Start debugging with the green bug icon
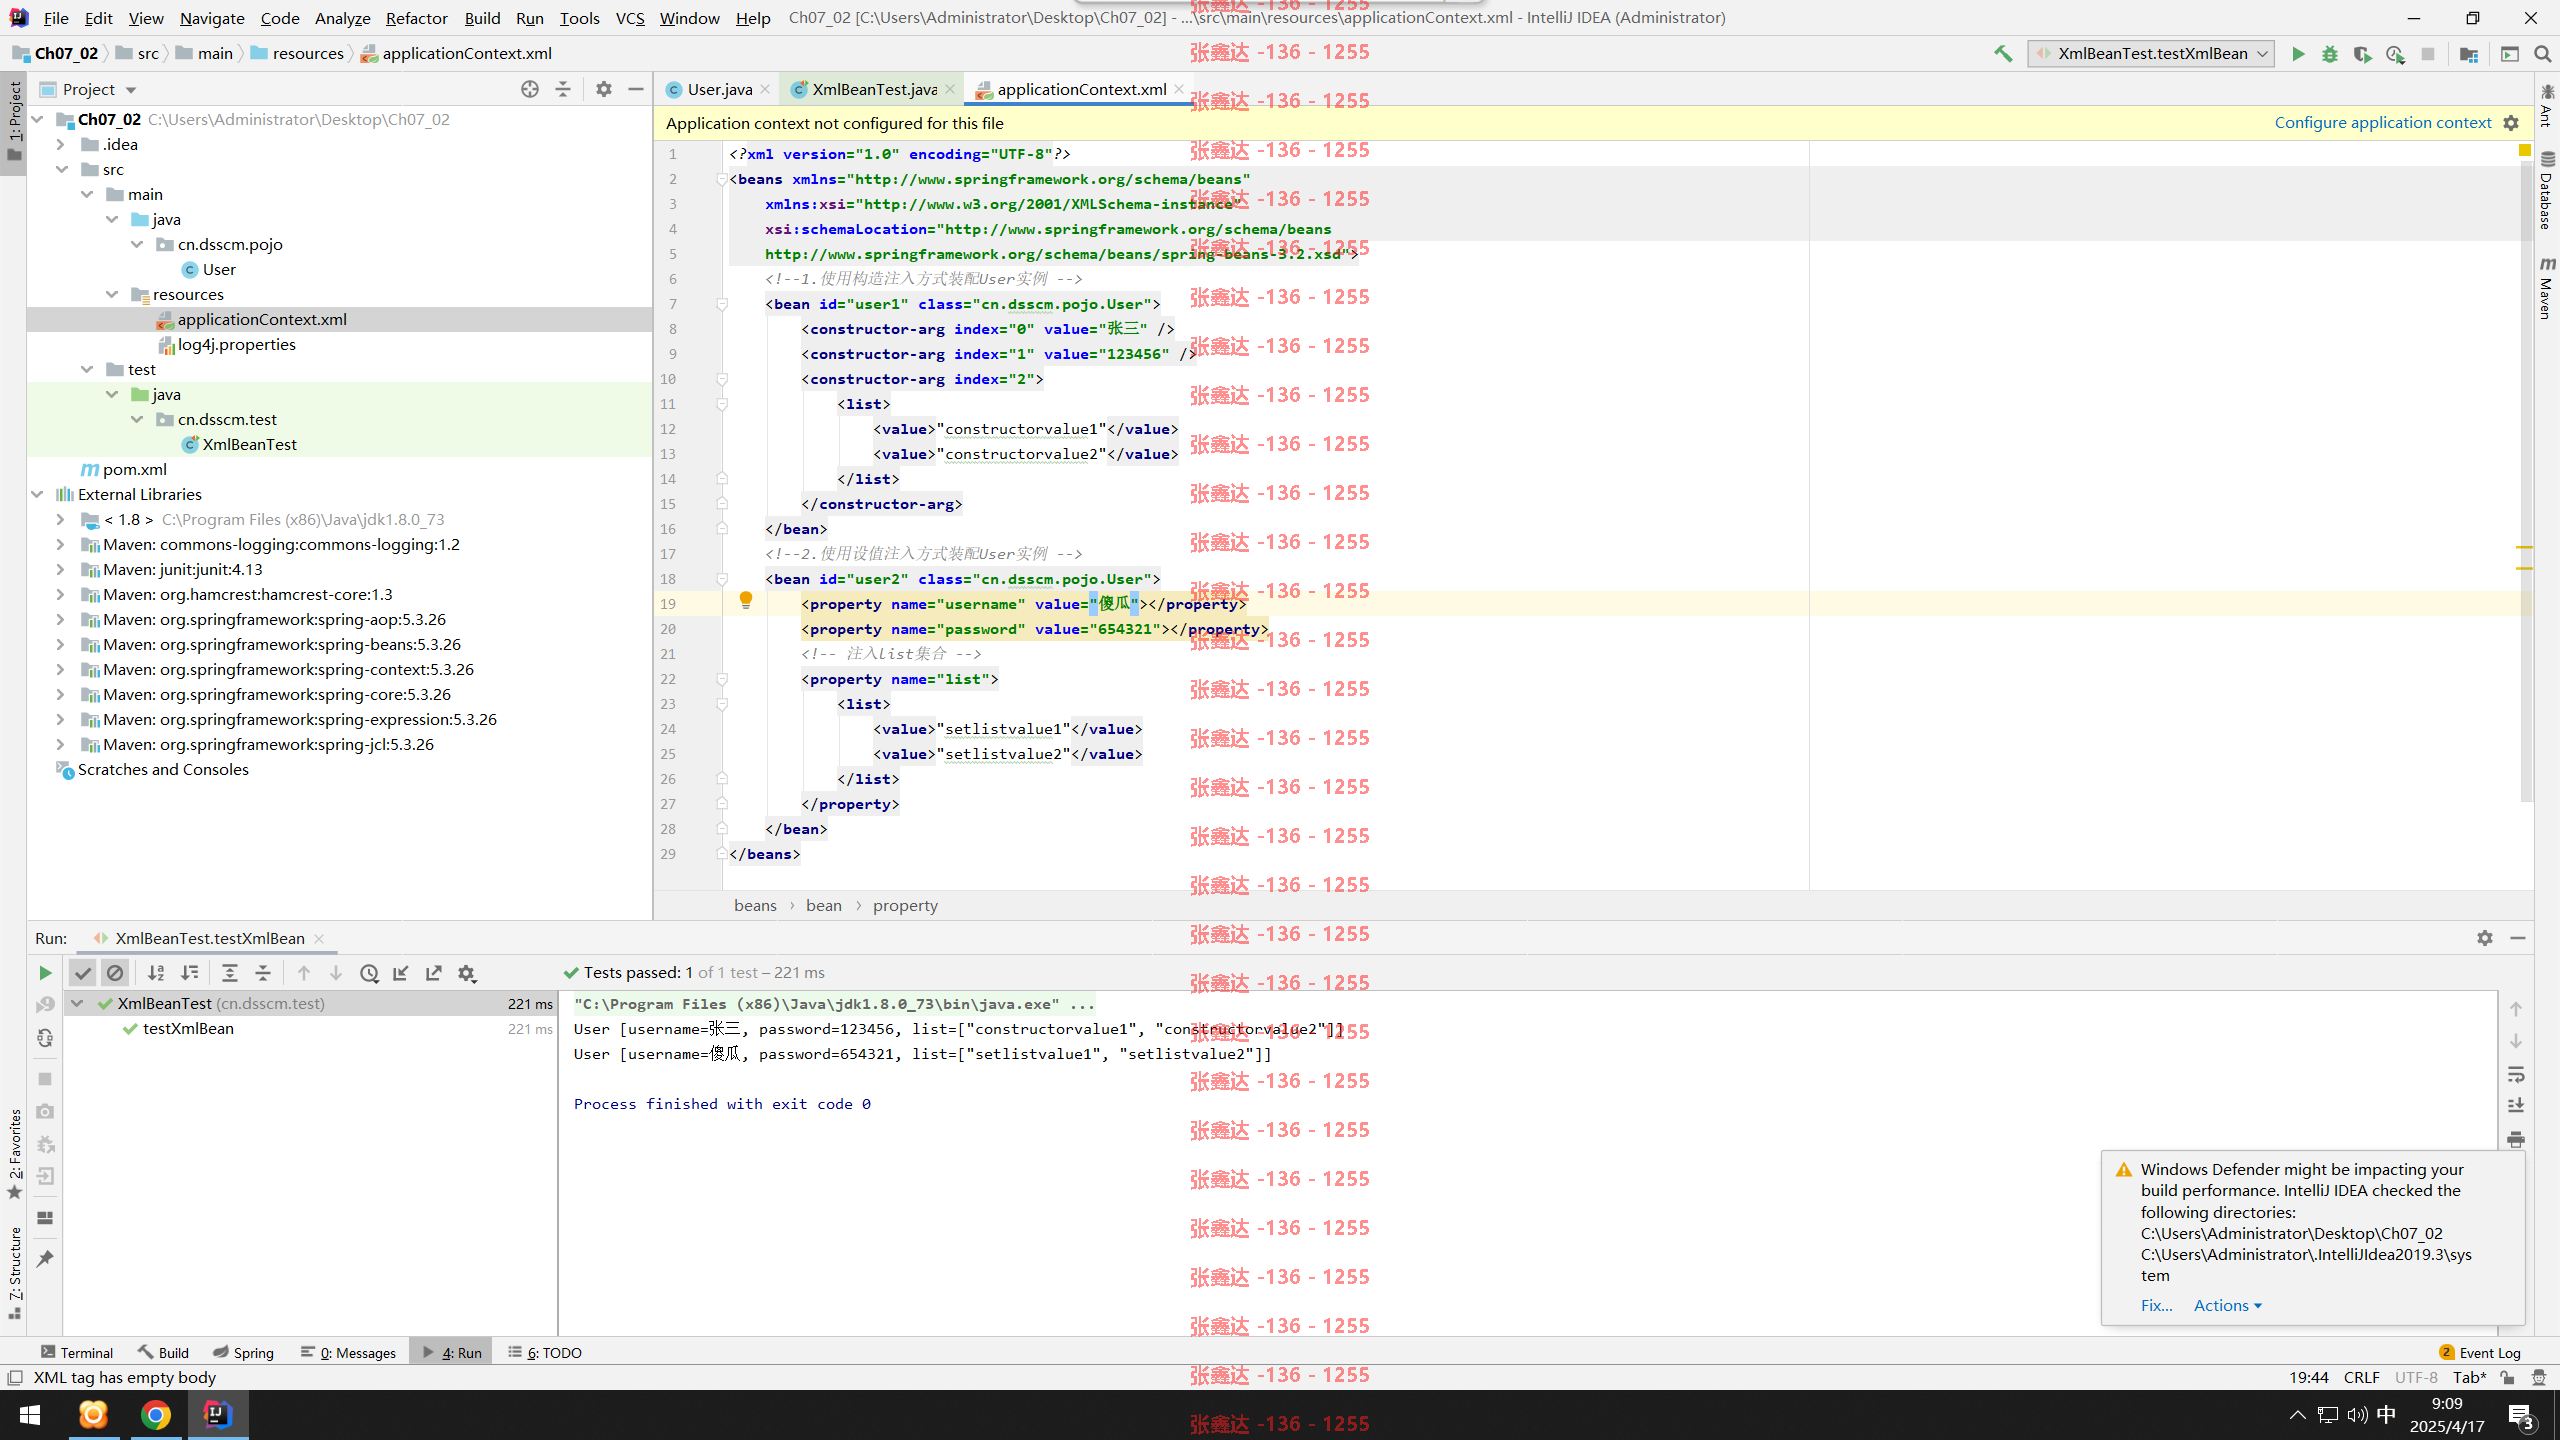This screenshot has height=1440, width=2560. click(x=2330, y=54)
